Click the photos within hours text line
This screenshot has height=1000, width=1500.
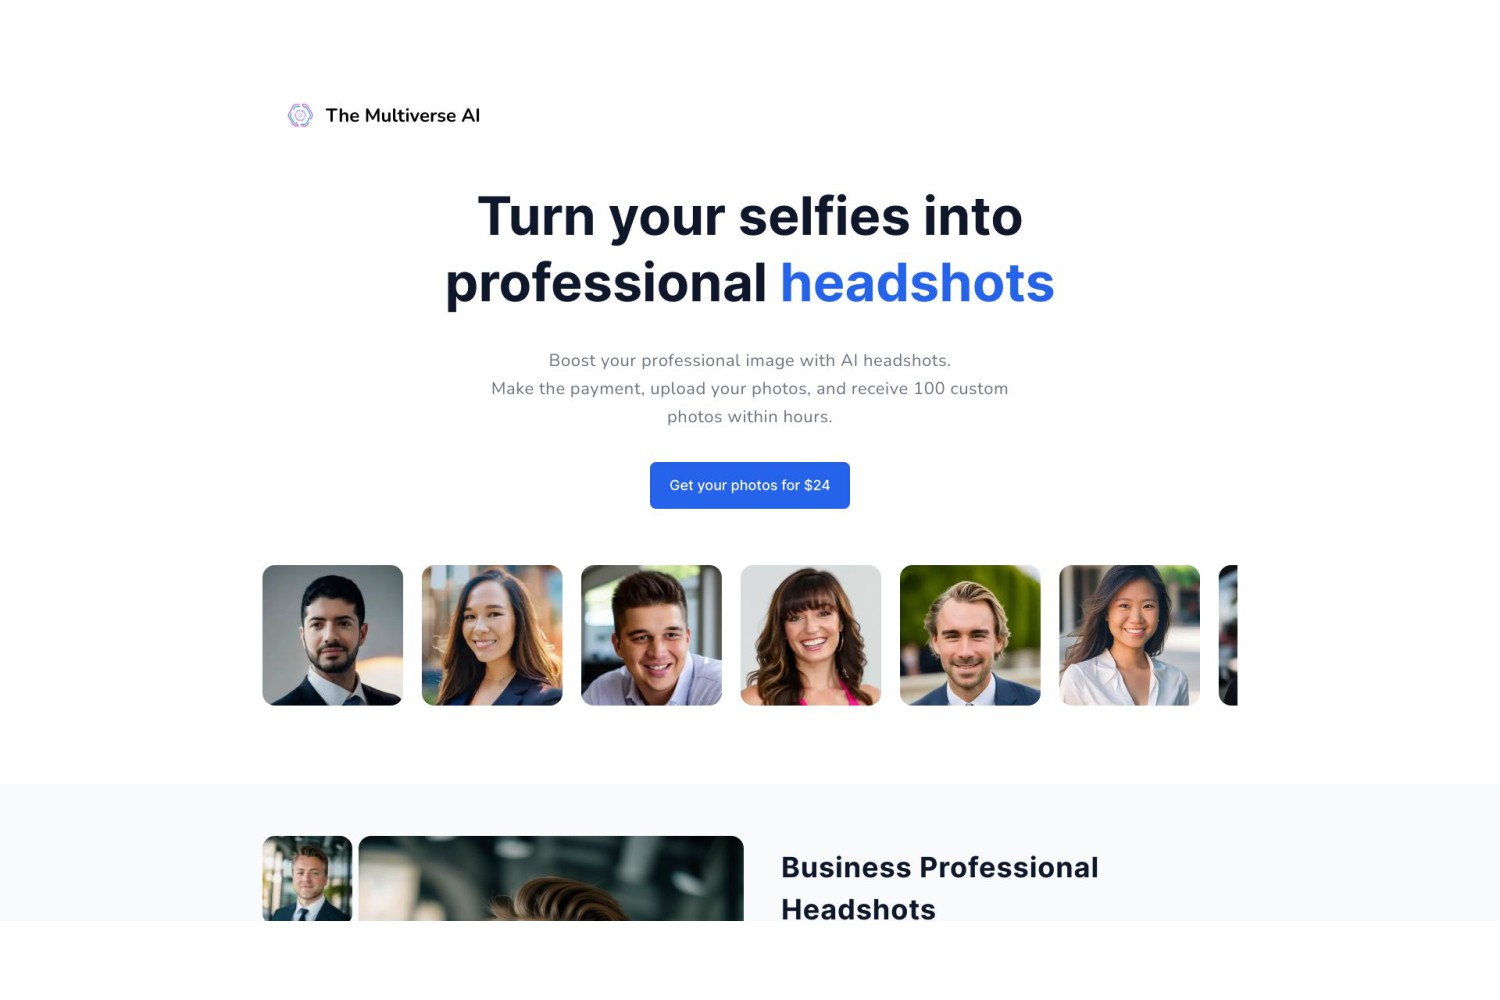pyautogui.click(x=750, y=416)
